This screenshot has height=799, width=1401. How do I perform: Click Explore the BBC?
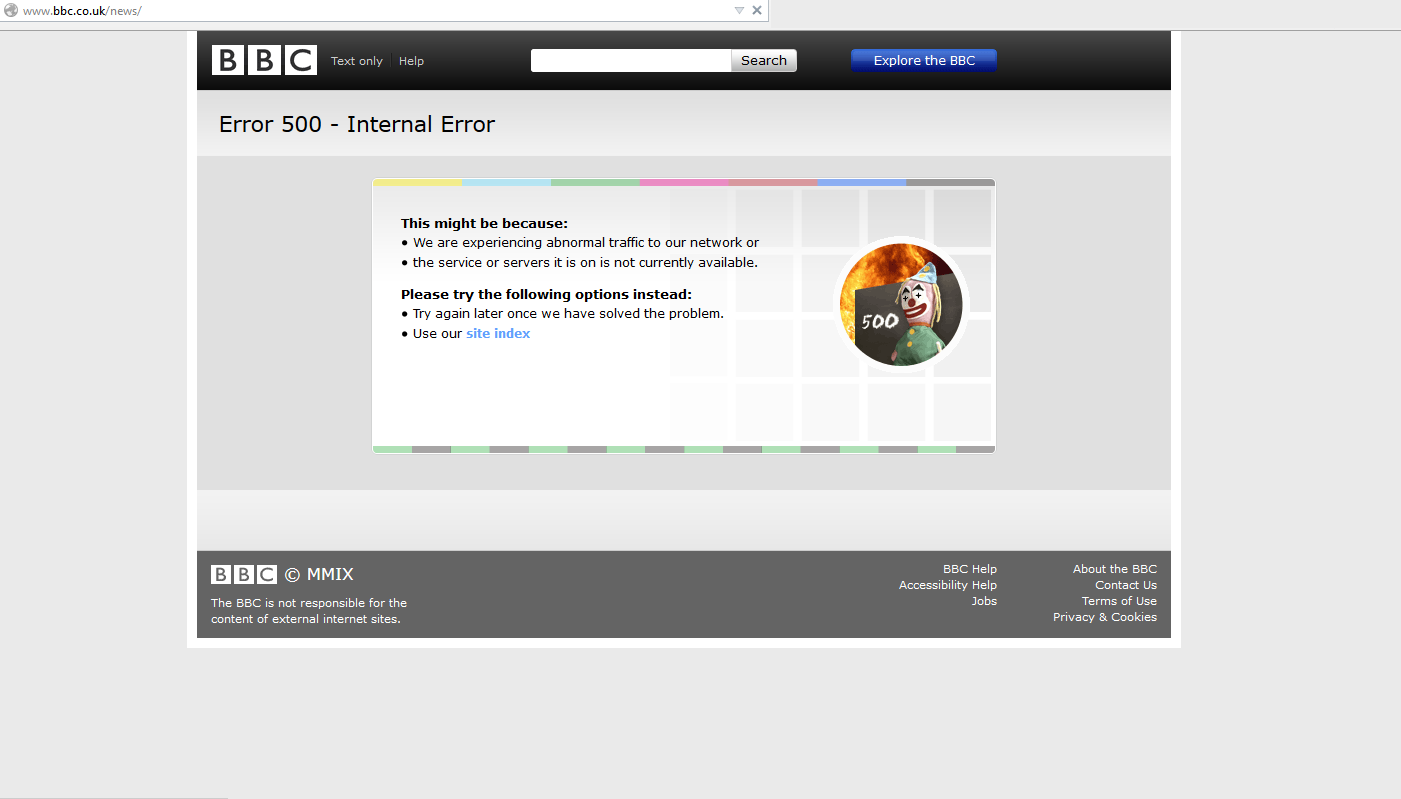(x=923, y=60)
